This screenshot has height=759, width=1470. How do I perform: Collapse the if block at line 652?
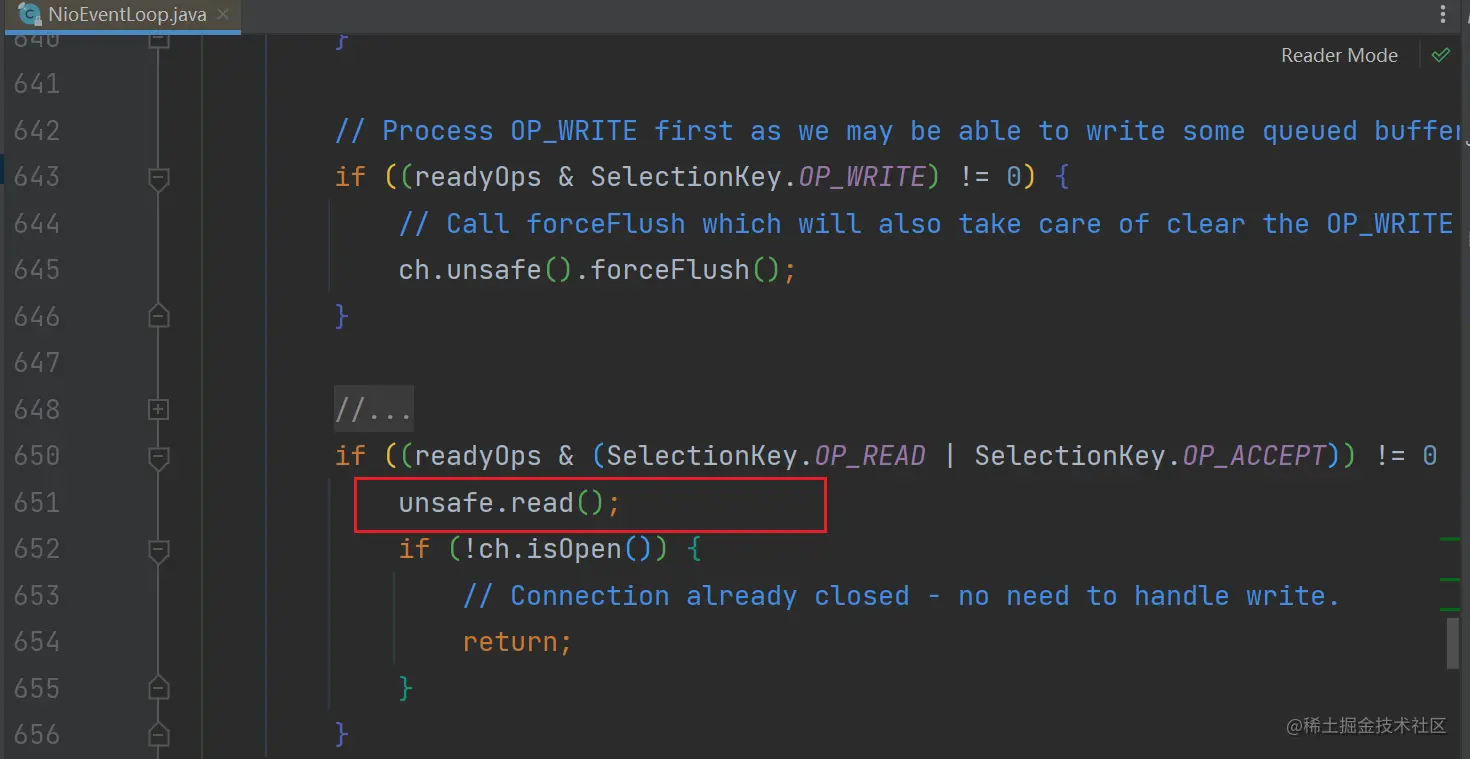[x=158, y=549]
